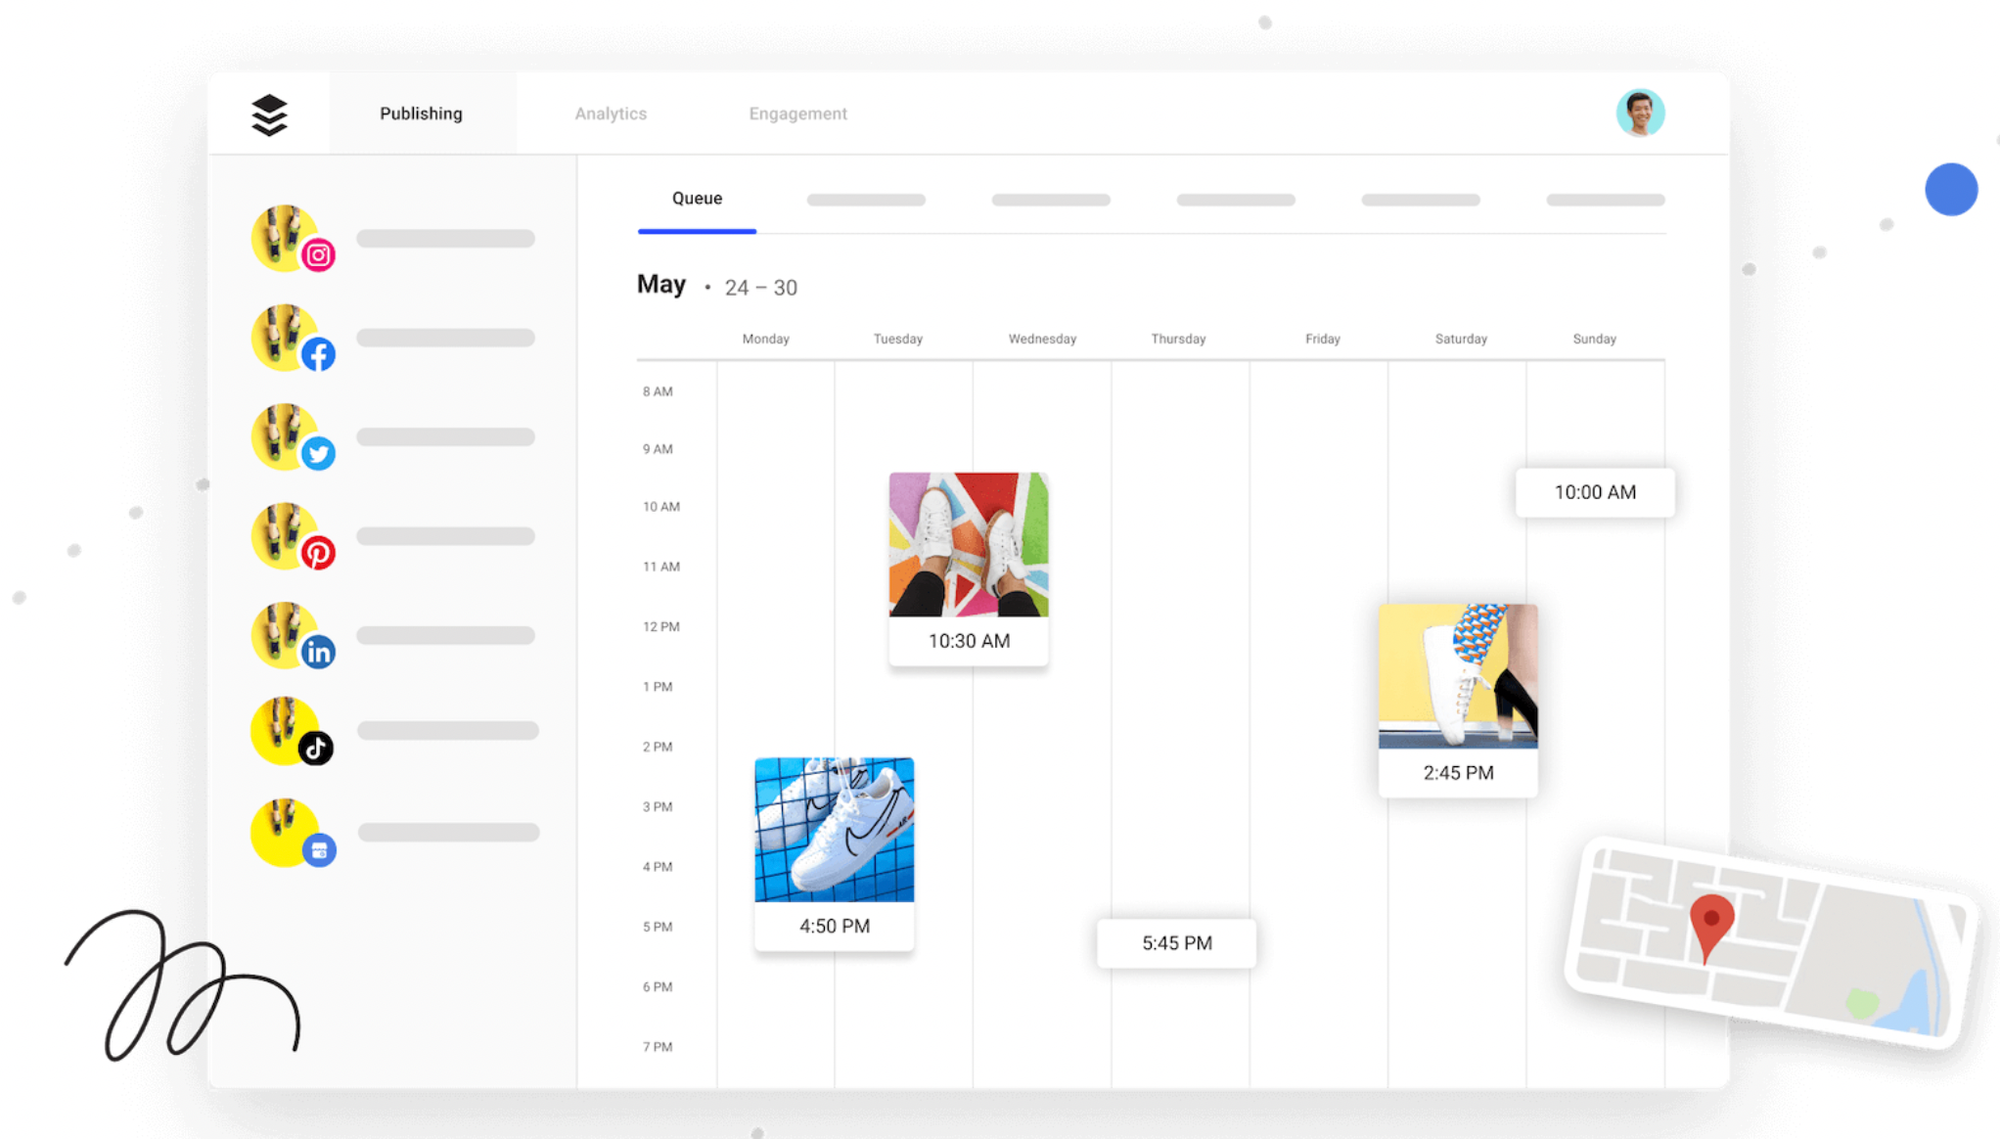
Task: Click the Friday column header
Action: coord(1322,339)
